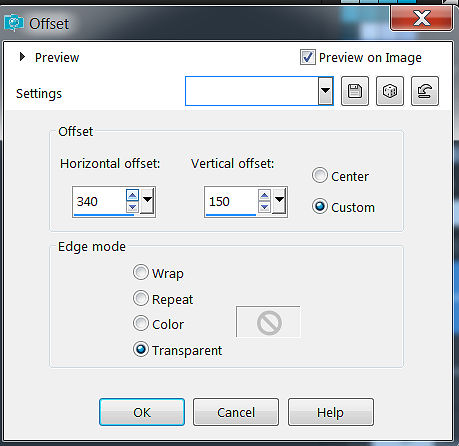Open the horizontal offset slider dropdown
This screenshot has height=446, width=459.
point(147,201)
